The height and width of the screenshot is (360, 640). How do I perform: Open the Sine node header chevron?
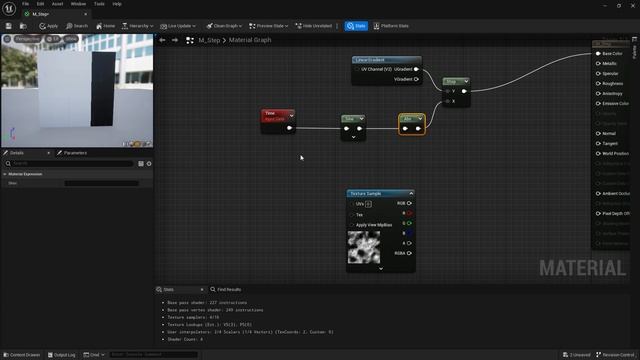pyautogui.click(x=362, y=119)
